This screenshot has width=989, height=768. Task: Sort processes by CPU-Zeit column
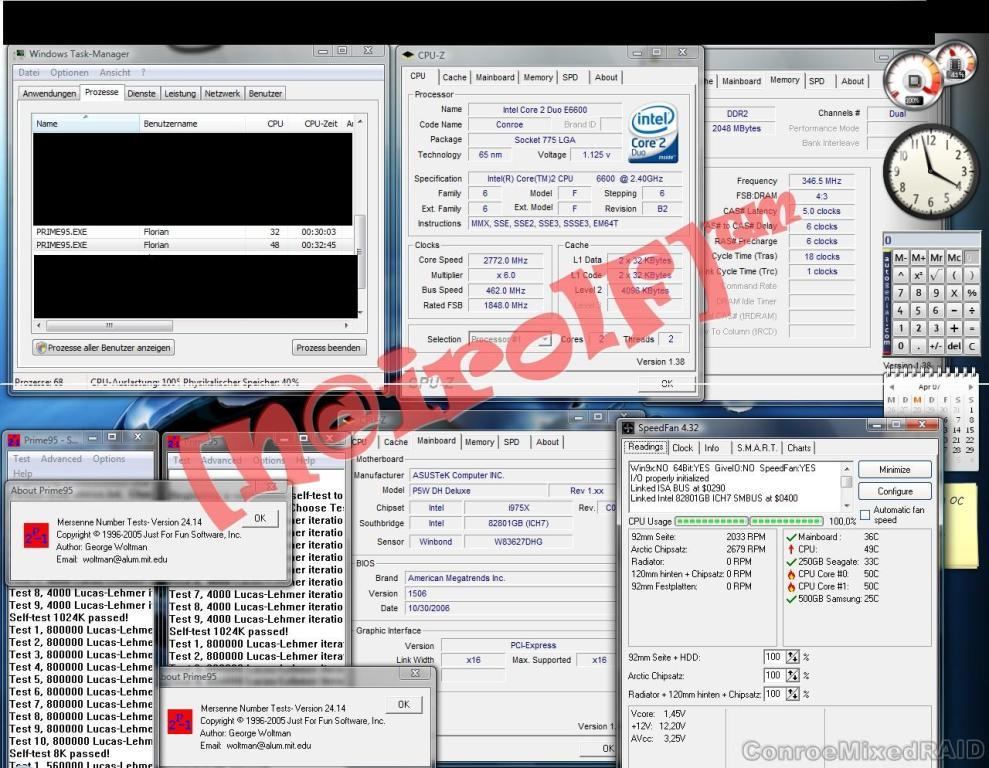tap(320, 124)
